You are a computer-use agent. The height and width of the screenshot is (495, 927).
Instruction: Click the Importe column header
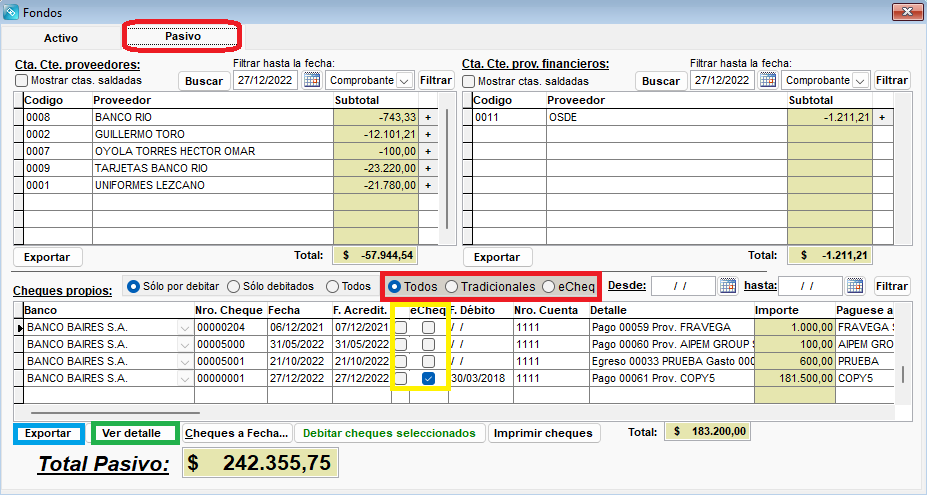click(795, 310)
